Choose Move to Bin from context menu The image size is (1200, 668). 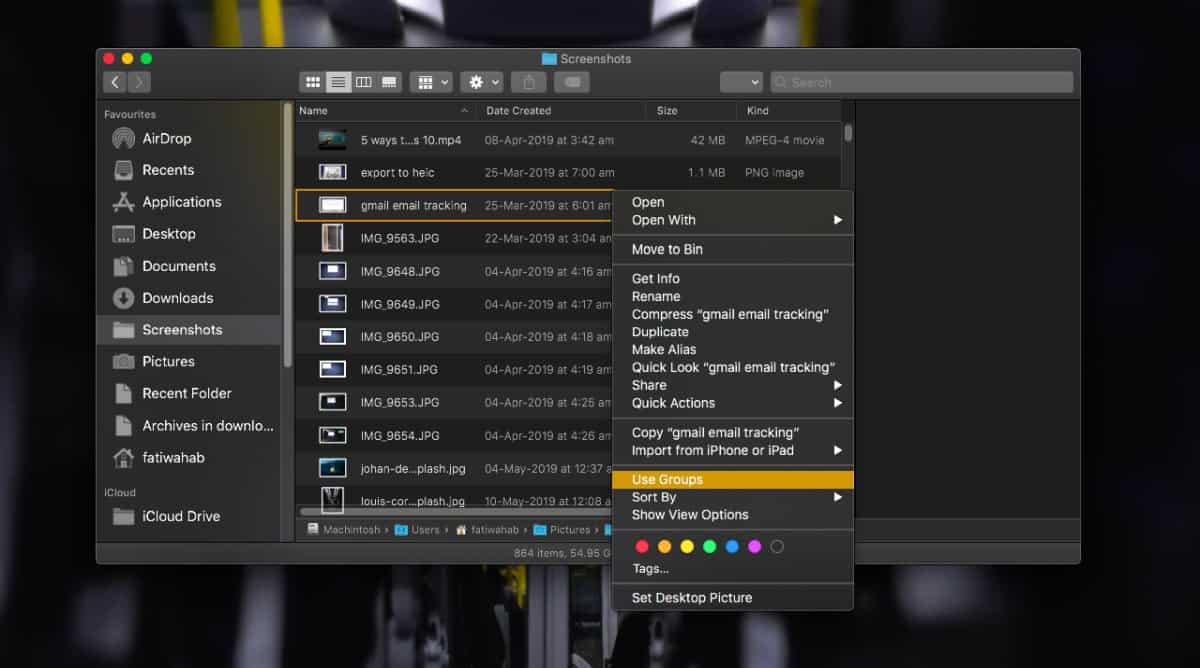tap(667, 250)
